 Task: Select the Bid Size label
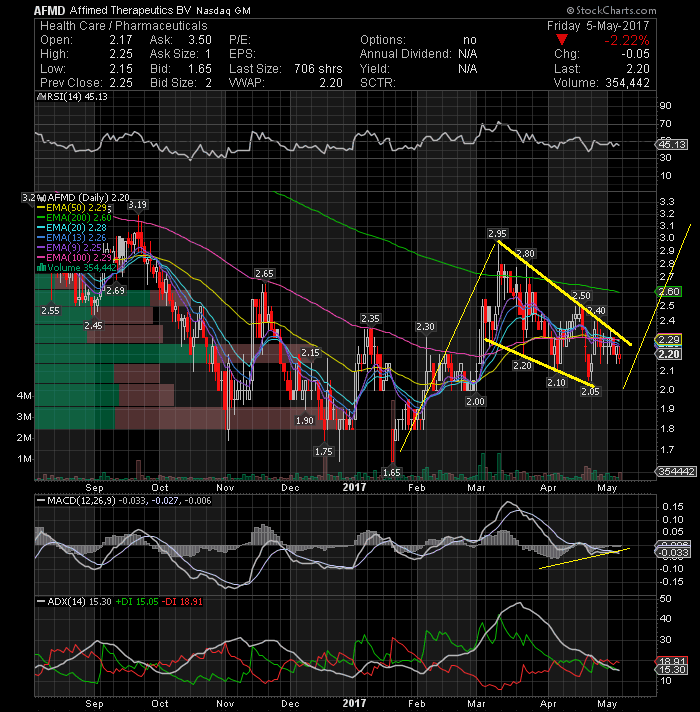point(173,83)
